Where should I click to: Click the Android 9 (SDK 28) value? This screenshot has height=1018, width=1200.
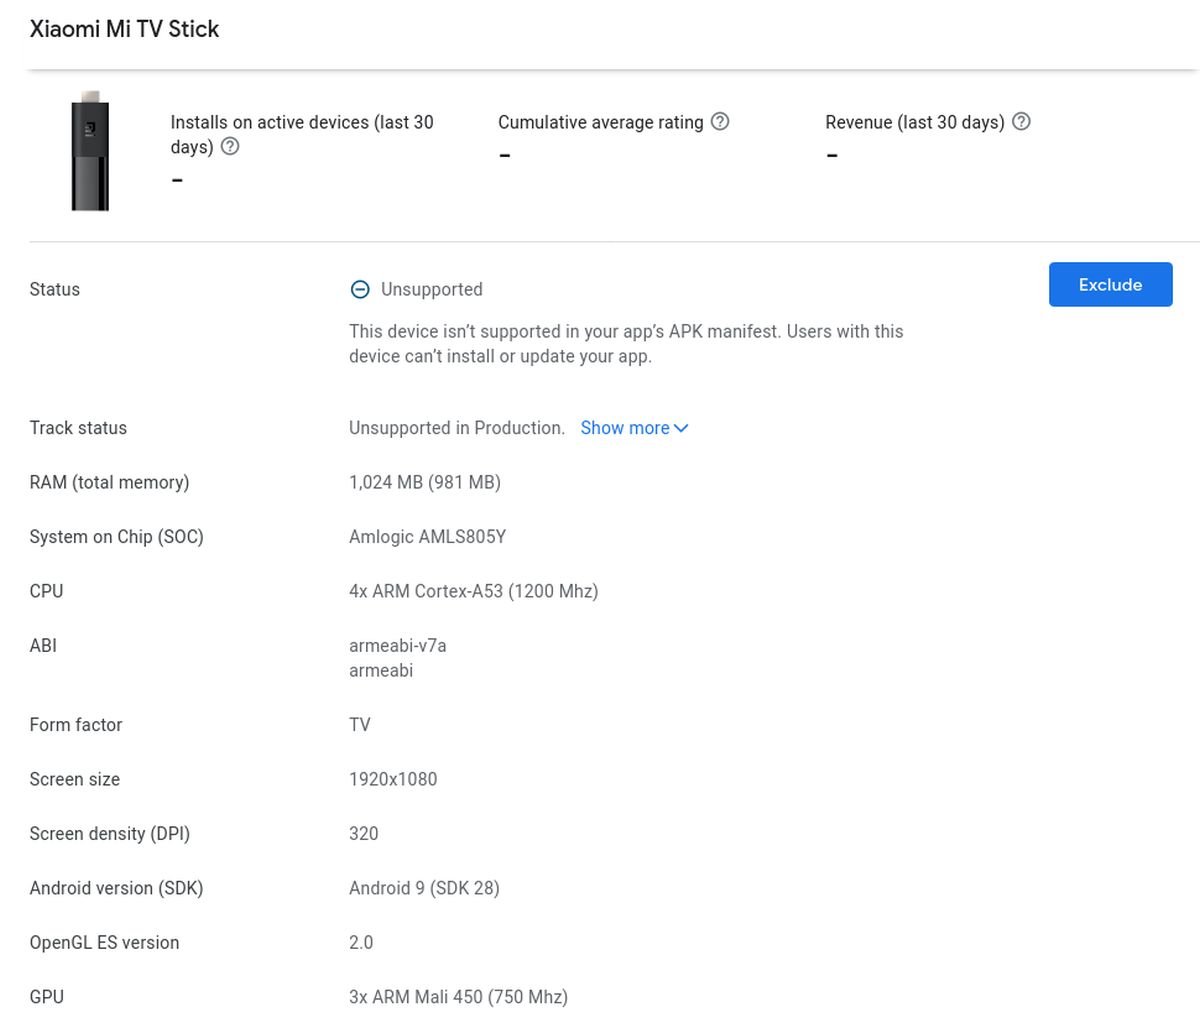click(x=424, y=888)
